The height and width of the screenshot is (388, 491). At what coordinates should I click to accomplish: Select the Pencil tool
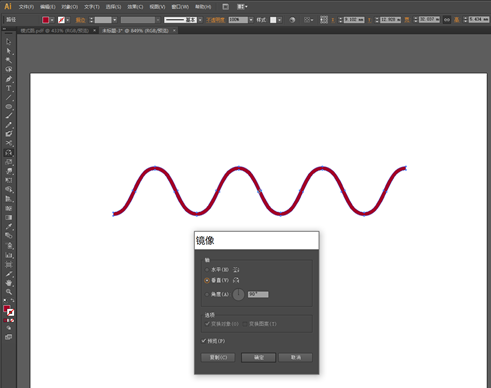pos(9,125)
